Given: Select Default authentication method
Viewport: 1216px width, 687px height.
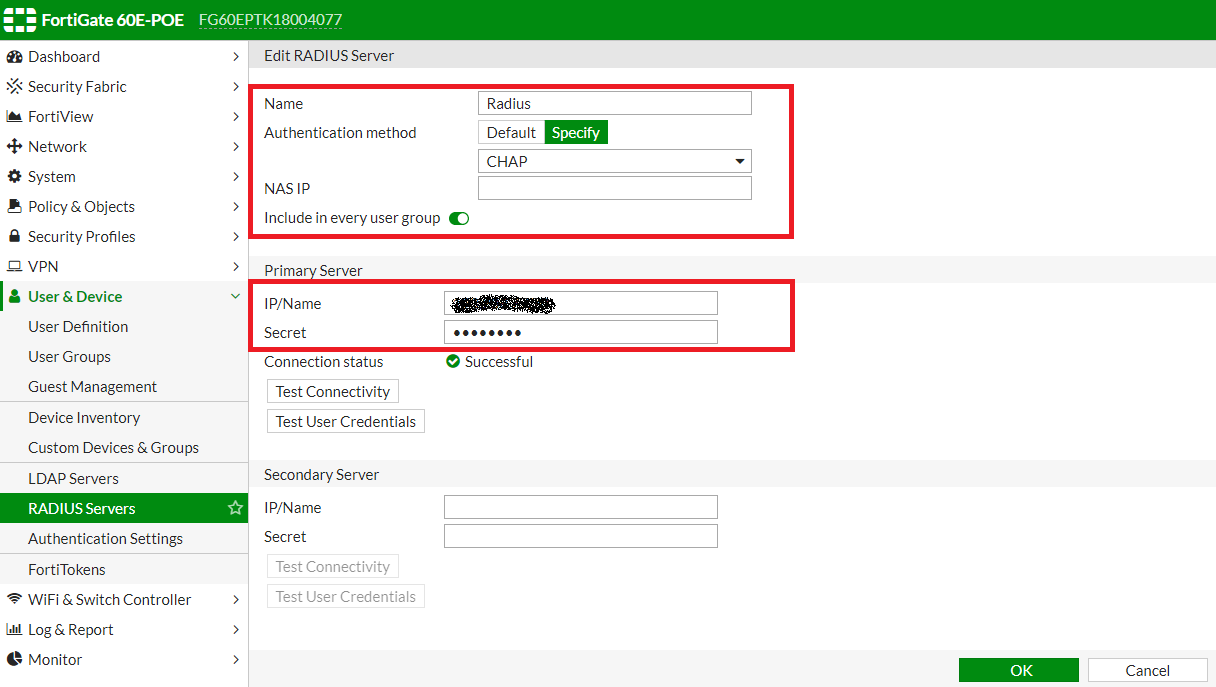Looking at the screenshot, I should coord(511,132).
